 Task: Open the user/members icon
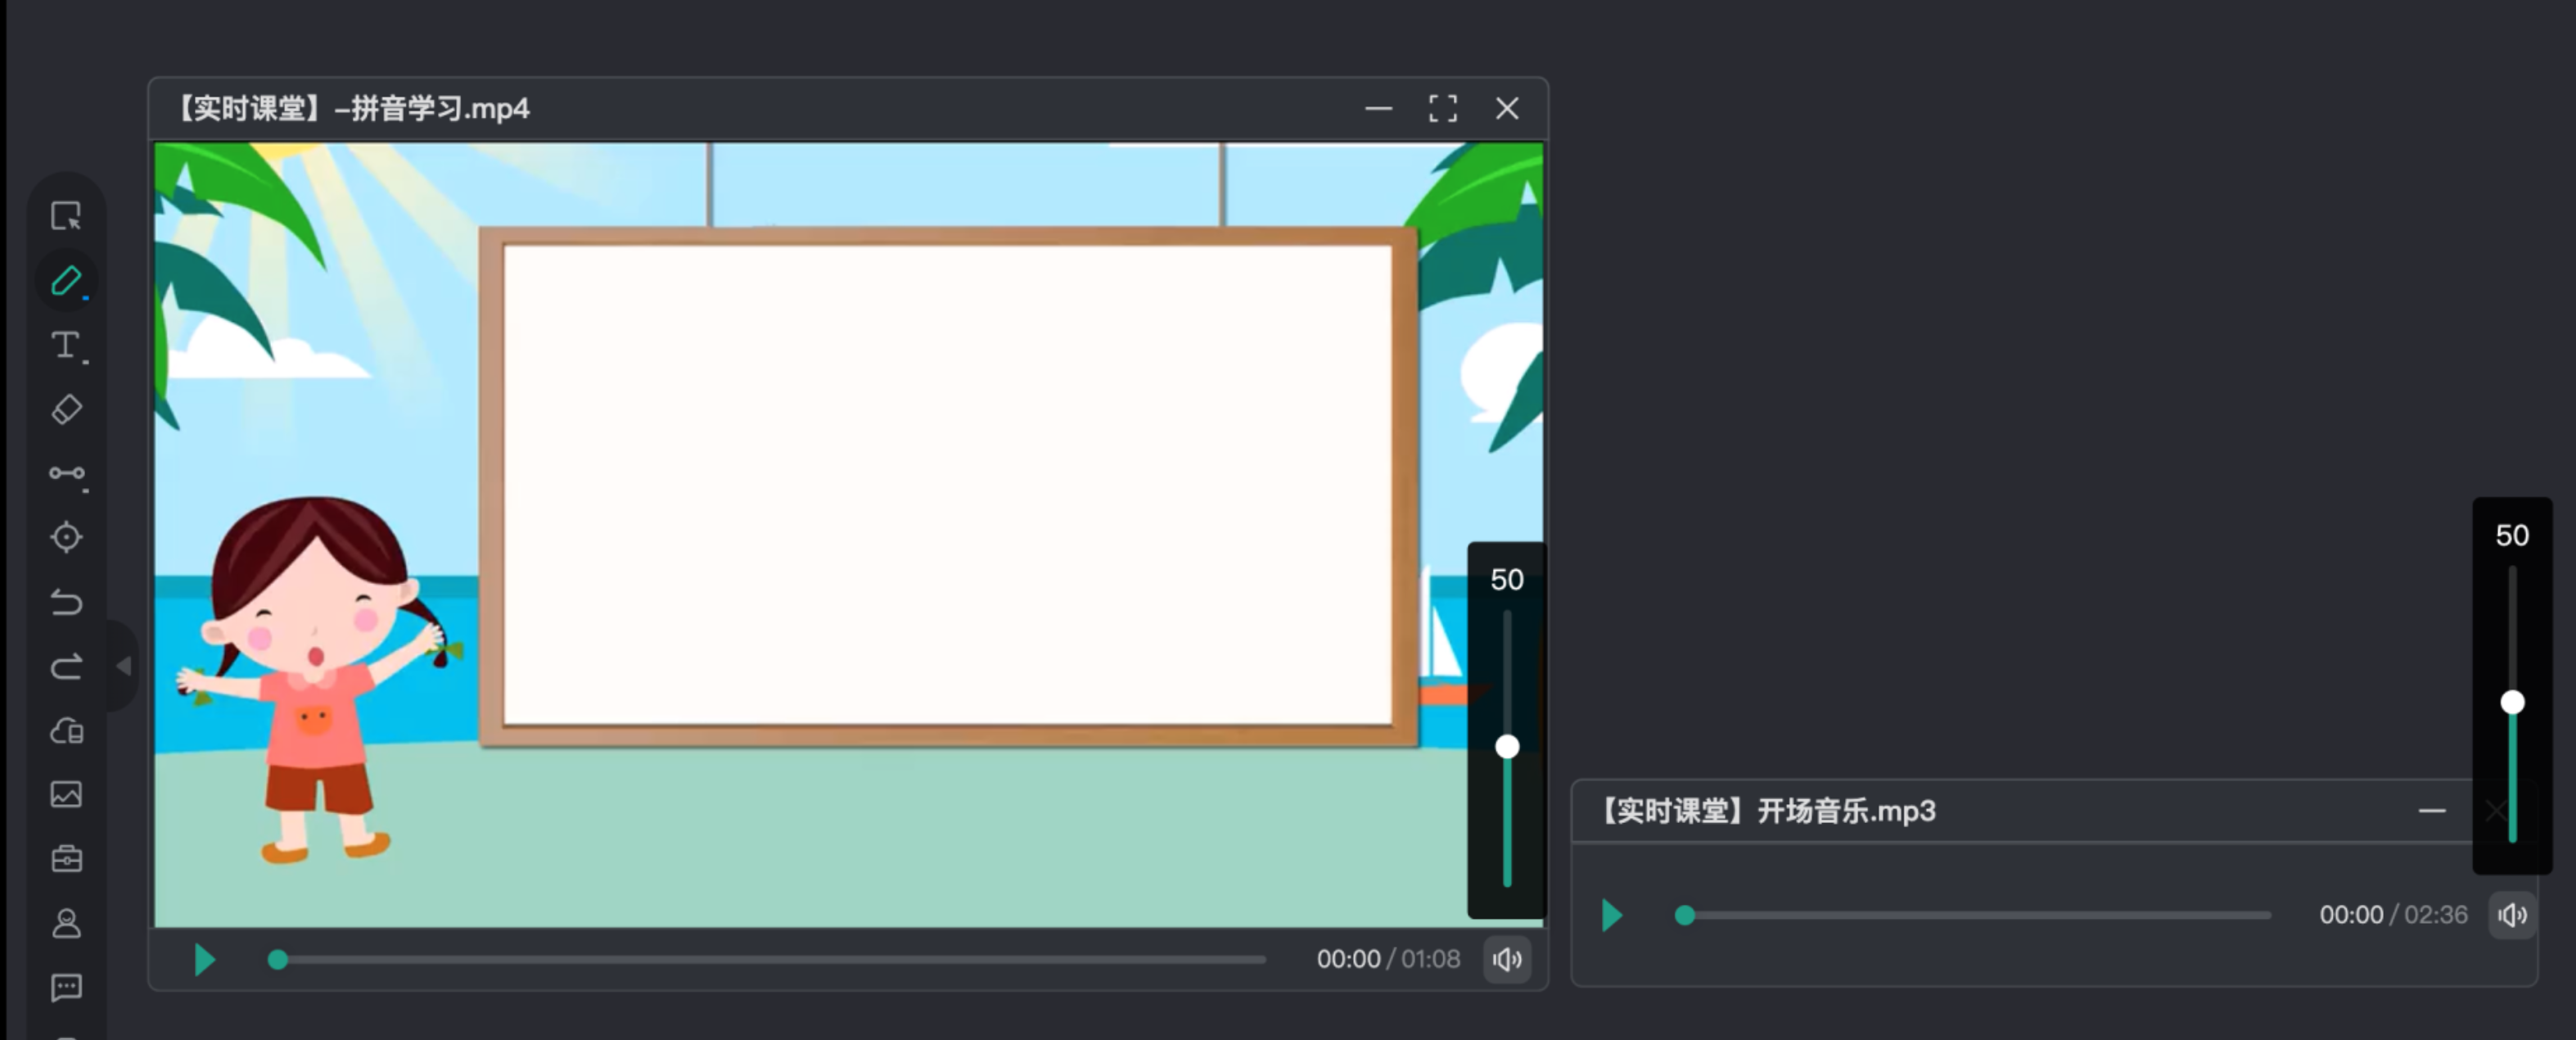pos(66,923)
